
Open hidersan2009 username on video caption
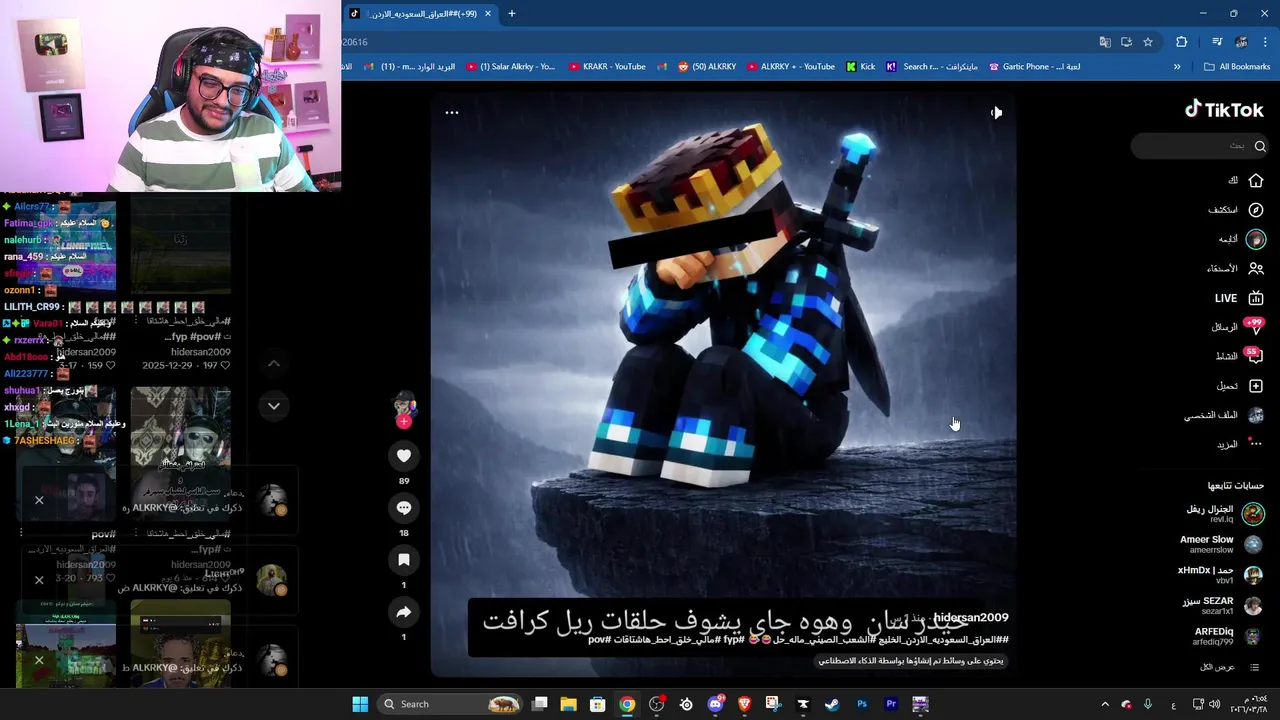click(x=971, y=618)
